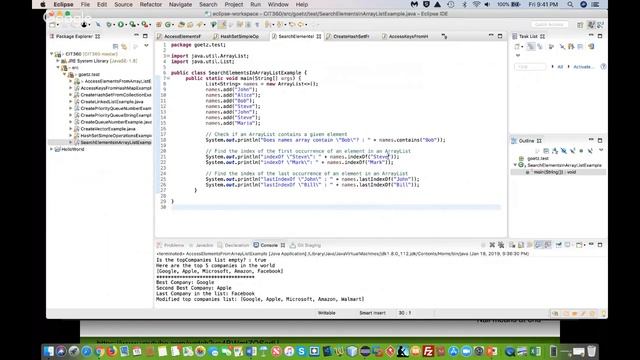Open Trash in the Dock

tap(591, 351)
